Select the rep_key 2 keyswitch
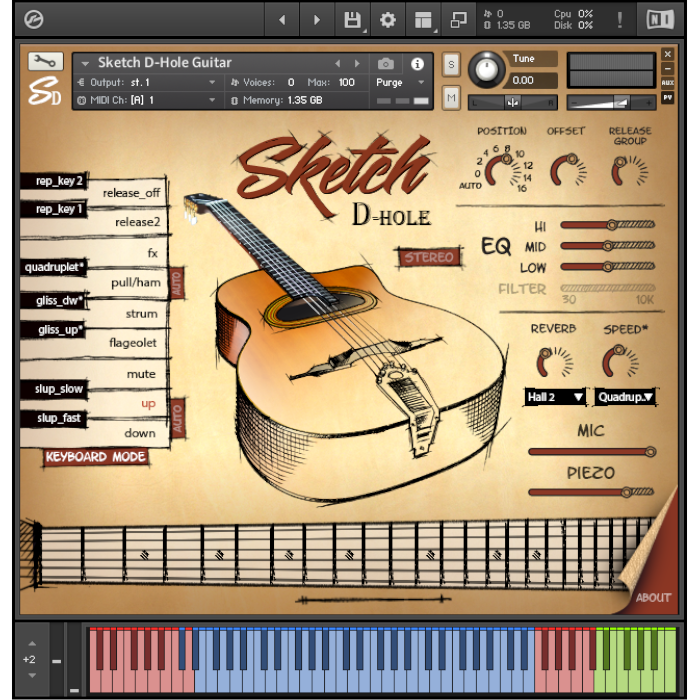This screenshot has width=700, height=700. 54,181
